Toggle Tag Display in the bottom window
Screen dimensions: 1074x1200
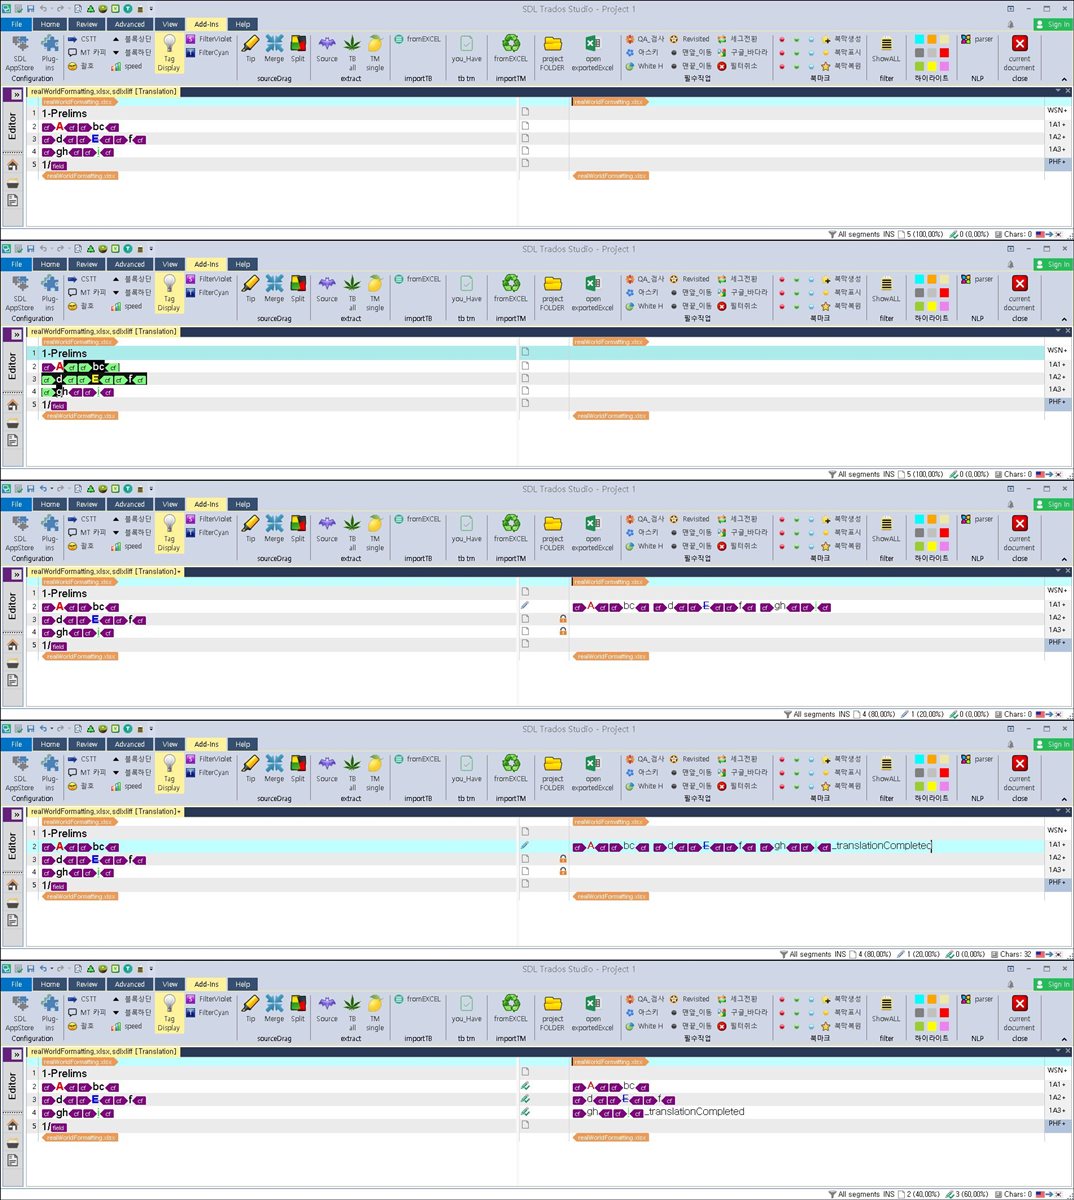(169, 1012)
